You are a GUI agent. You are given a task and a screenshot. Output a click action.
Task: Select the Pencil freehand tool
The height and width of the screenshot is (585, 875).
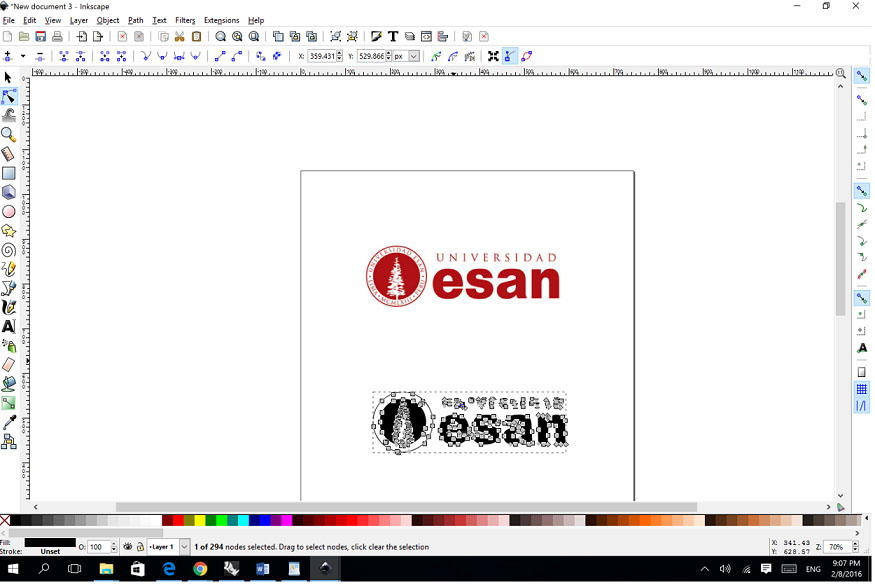click(8, 269)
